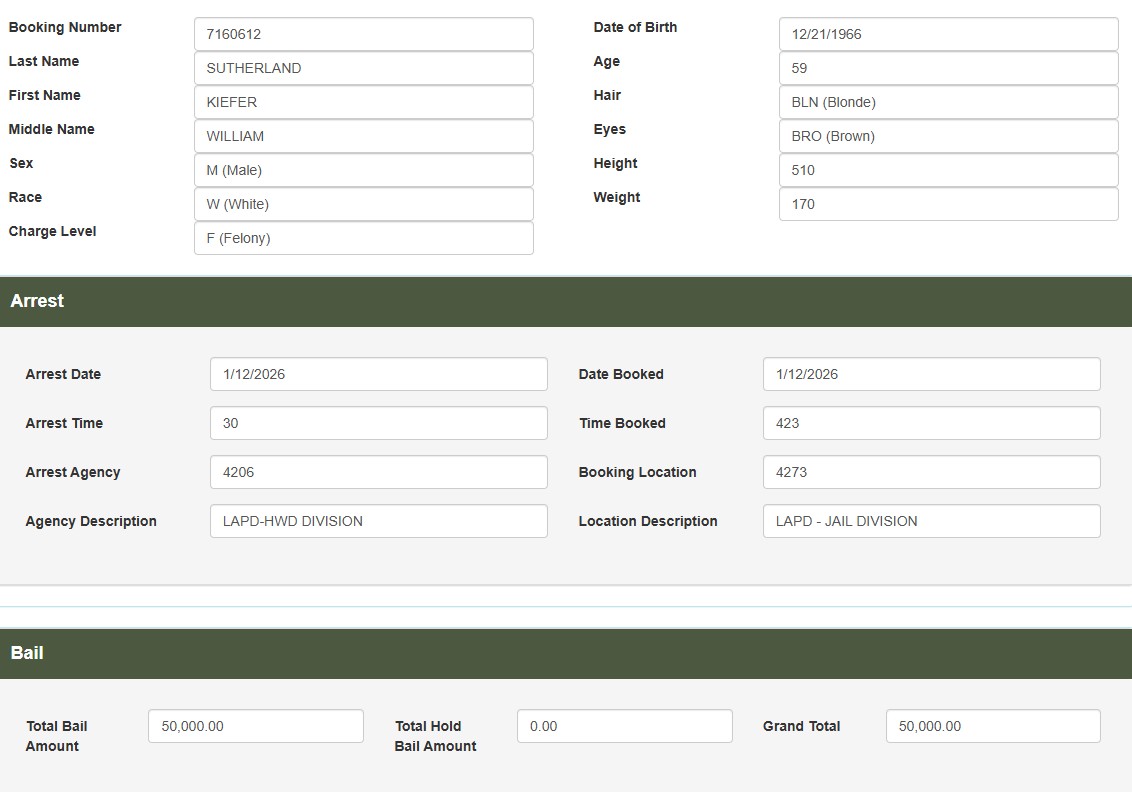Click the Height label text

pyautogui.click(x=615, y=163)
